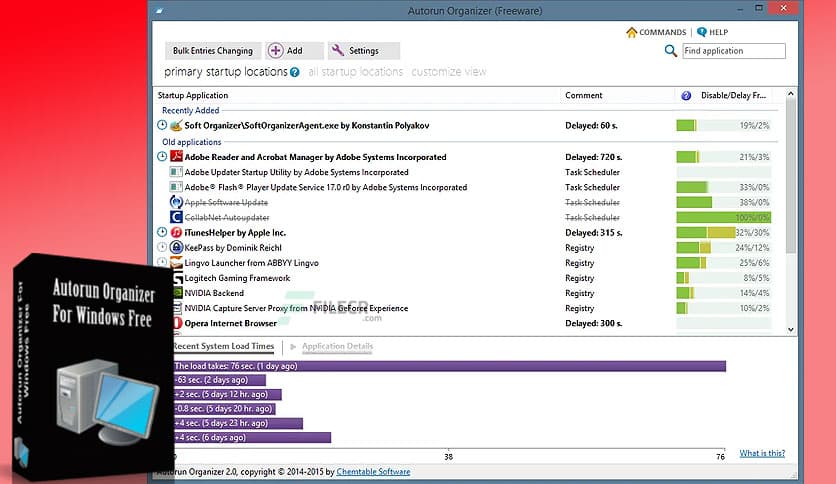Click the CollabNet Autoupdater icon
836x484 pixels.
coord(176,217)
